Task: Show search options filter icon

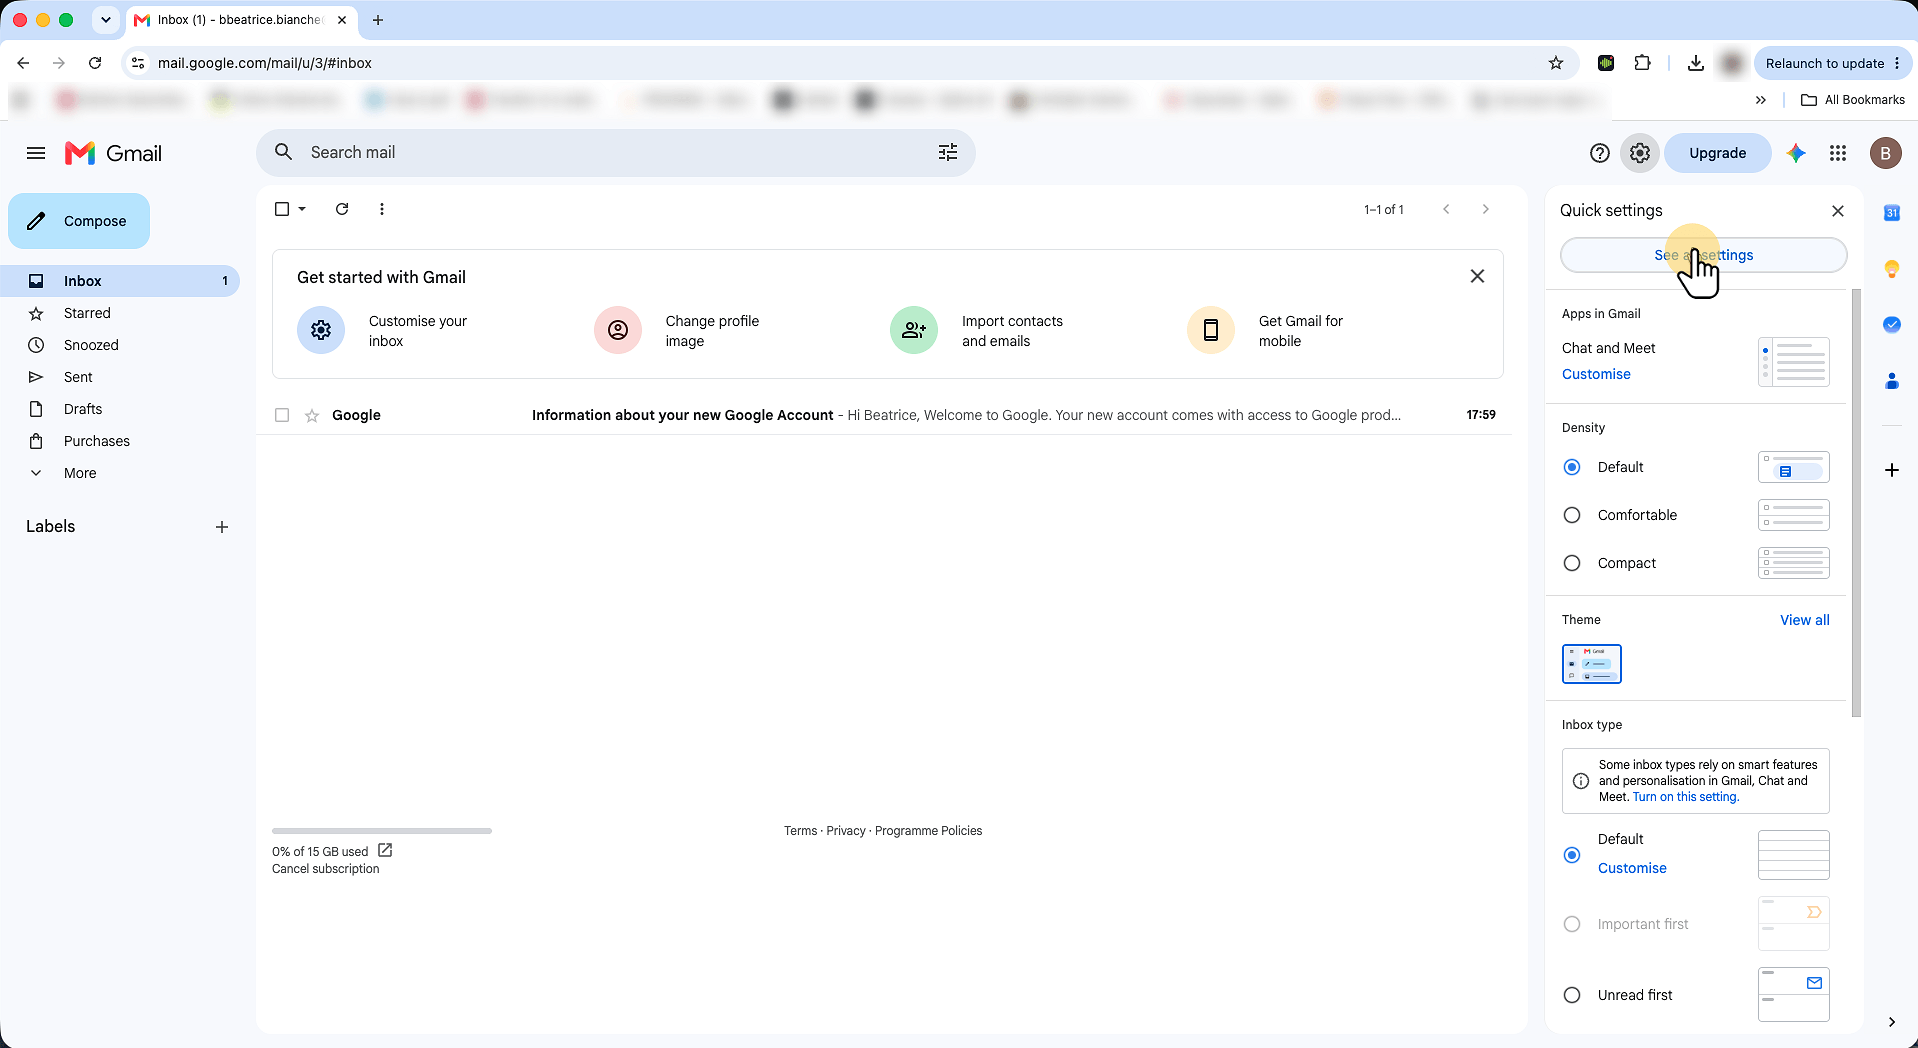Action: (x=948, y=152)
